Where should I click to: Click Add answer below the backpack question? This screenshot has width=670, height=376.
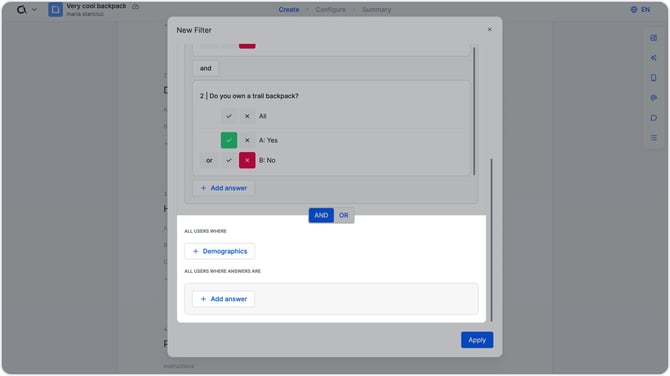pyautogui.click(x=223, y=188)
